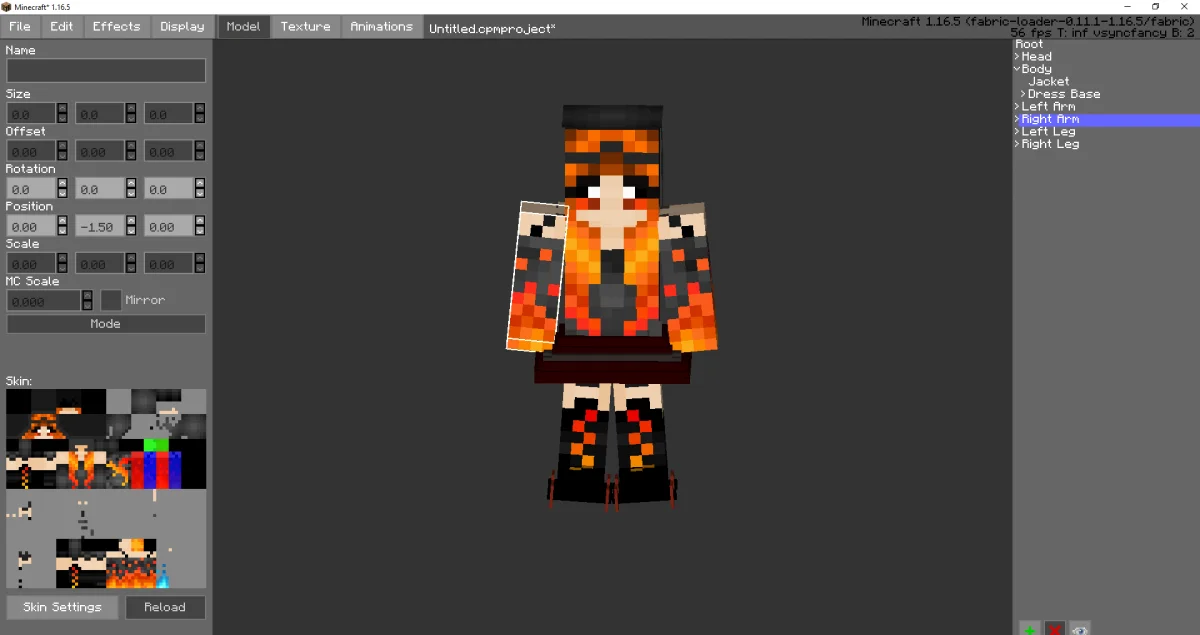Click the first Scale value field
This screenshot has width=1200, height=635.
tap(31, 263)
